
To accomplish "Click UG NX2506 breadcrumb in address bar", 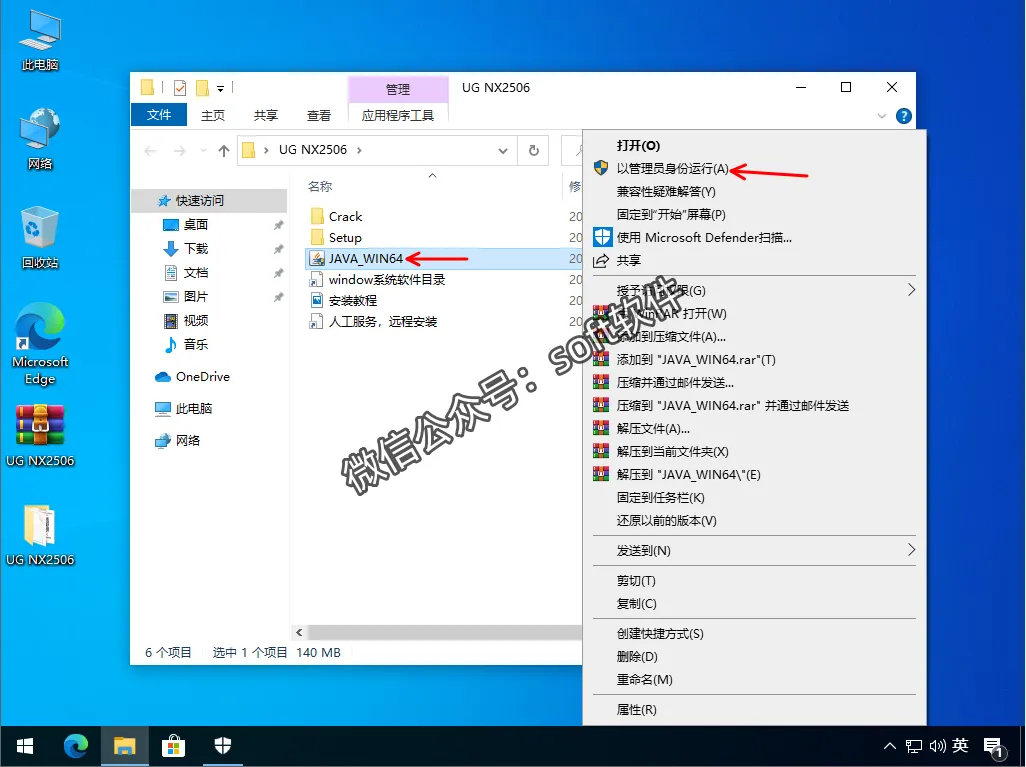I will (312, 150).
